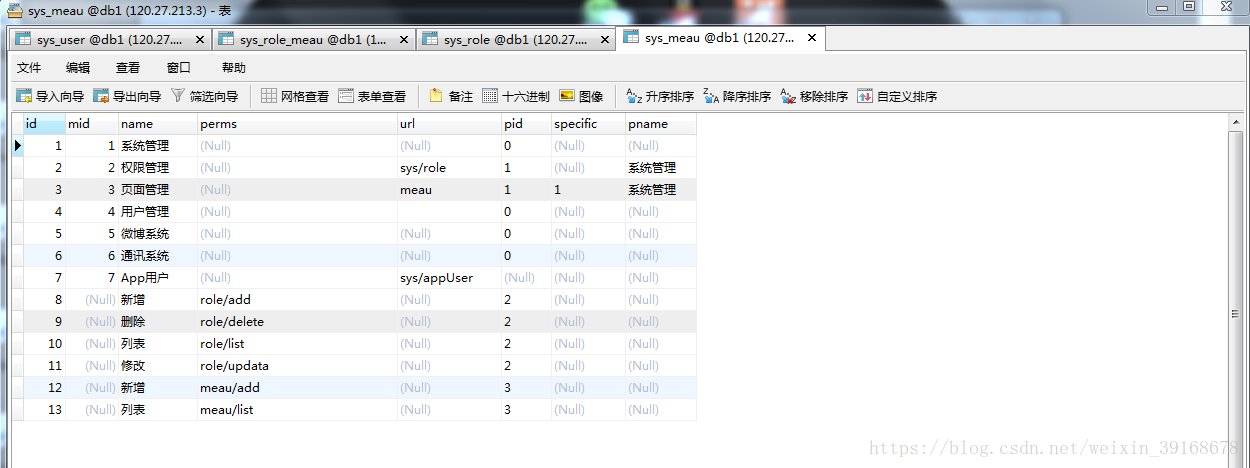The width and height of the screenshot is (1250, 468).
Task: Click the perms column header
Action: 297,124
